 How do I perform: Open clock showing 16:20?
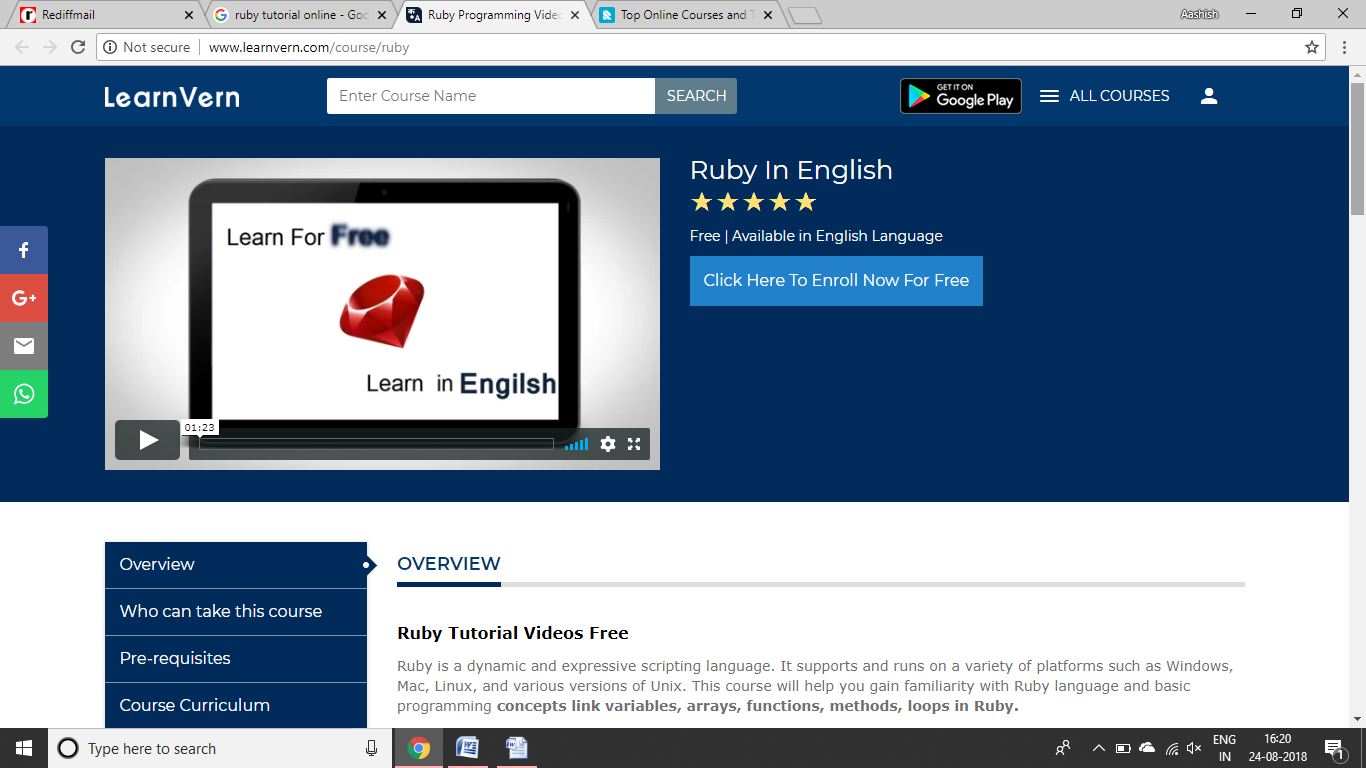coord(1277,748)
